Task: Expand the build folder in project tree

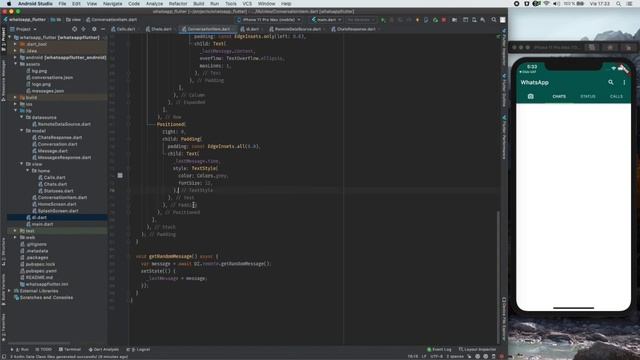Action: coord(16,98)
